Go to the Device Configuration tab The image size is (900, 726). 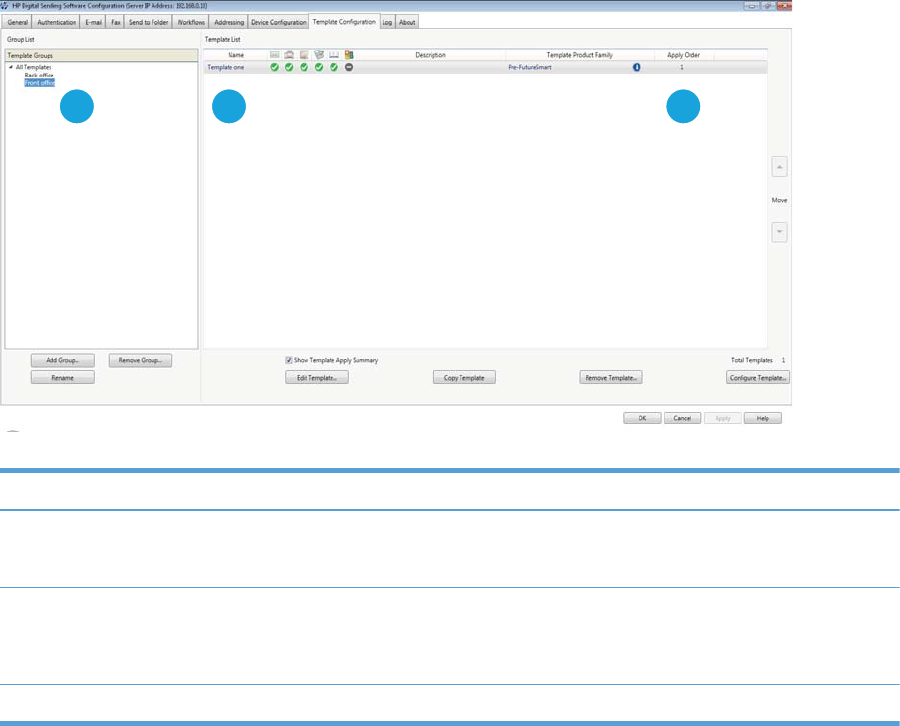[278, 22]
